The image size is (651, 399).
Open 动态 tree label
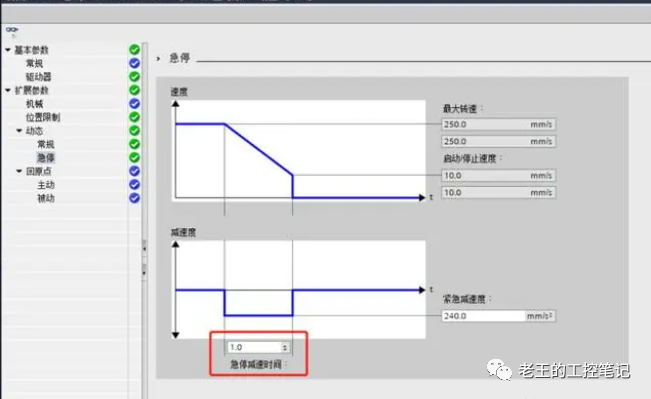[34, 131]
